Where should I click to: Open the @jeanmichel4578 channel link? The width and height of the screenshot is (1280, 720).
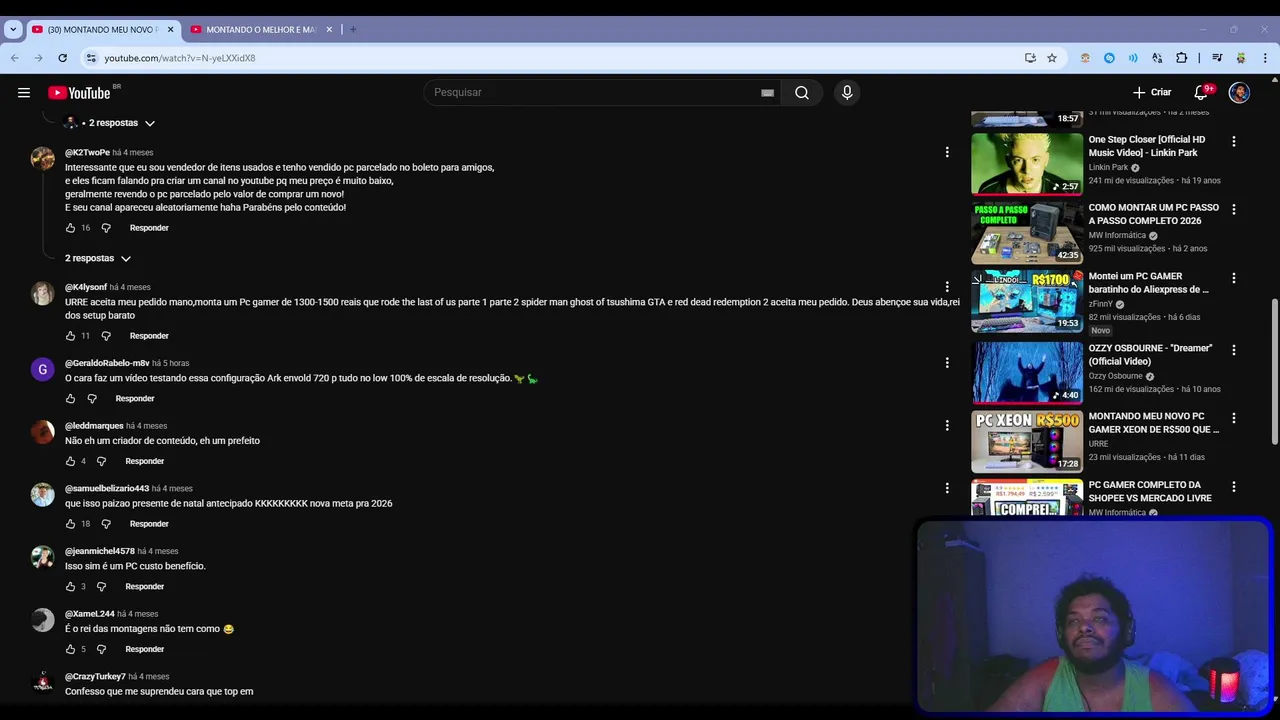100,551
